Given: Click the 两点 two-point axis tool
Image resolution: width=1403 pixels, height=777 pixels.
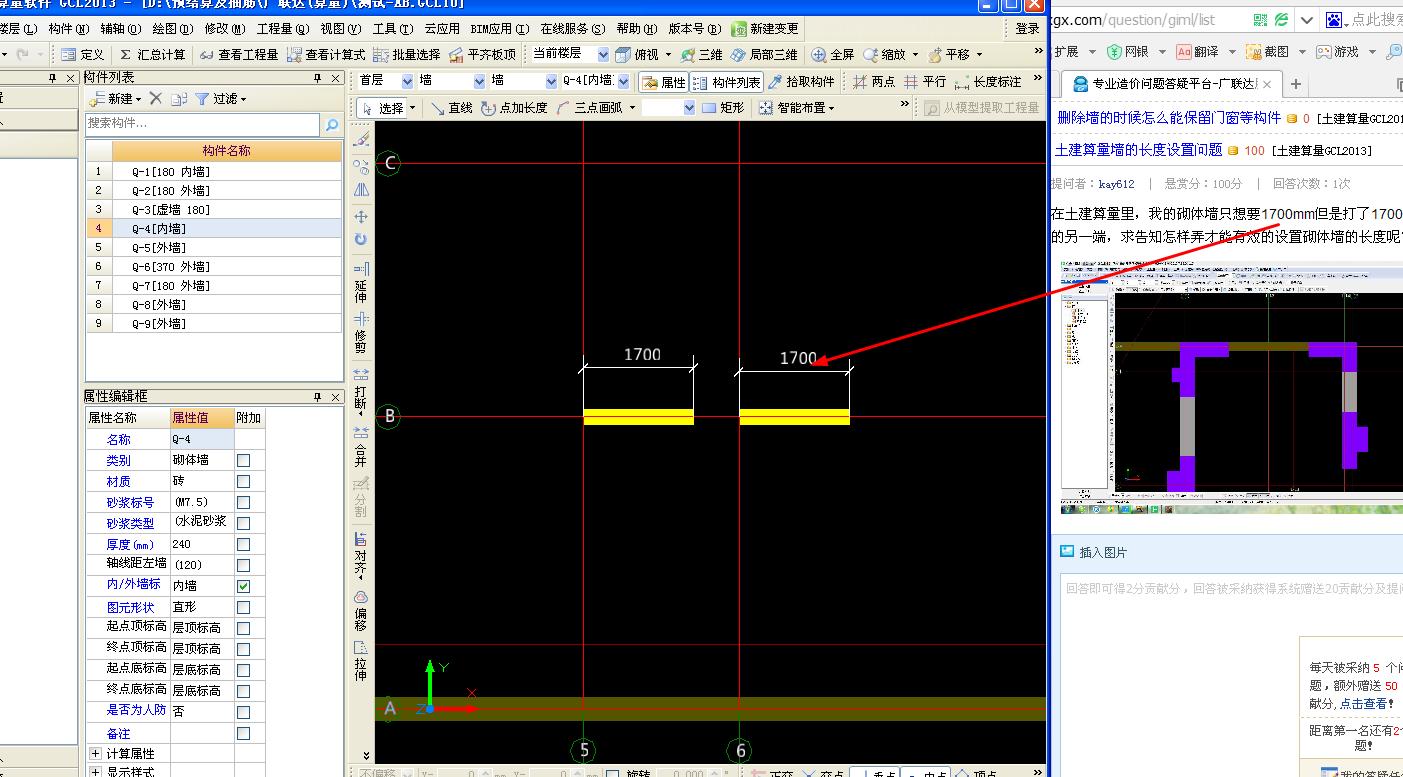Looking at the screenshot, I should (x=874, y=82).
